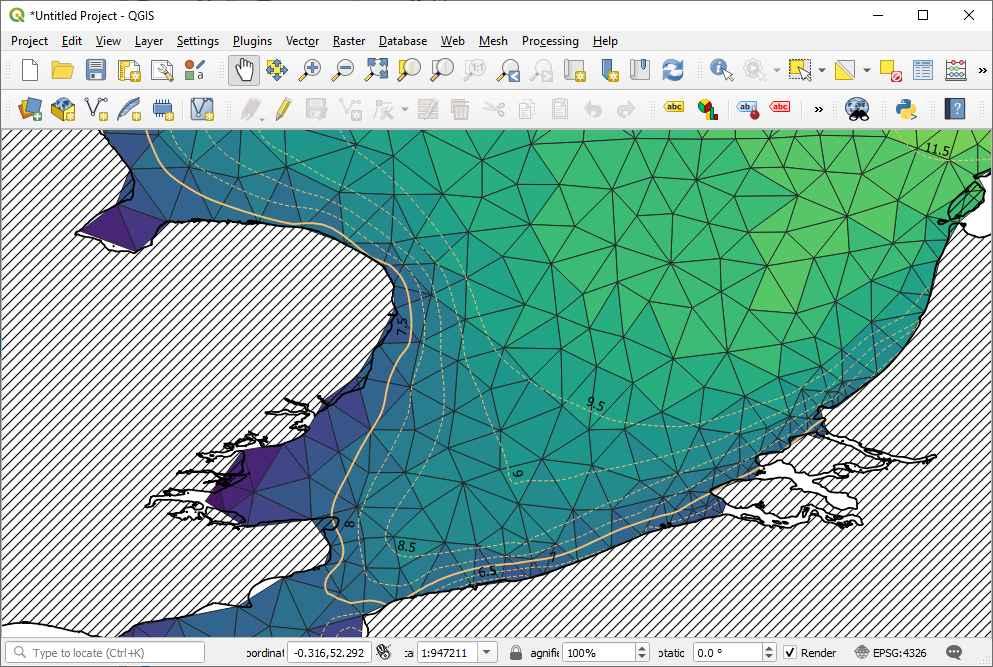This screenshot has width=993, height=667.
Task: Click the EPSG:4326 CRS button
Action: point(893,653)
